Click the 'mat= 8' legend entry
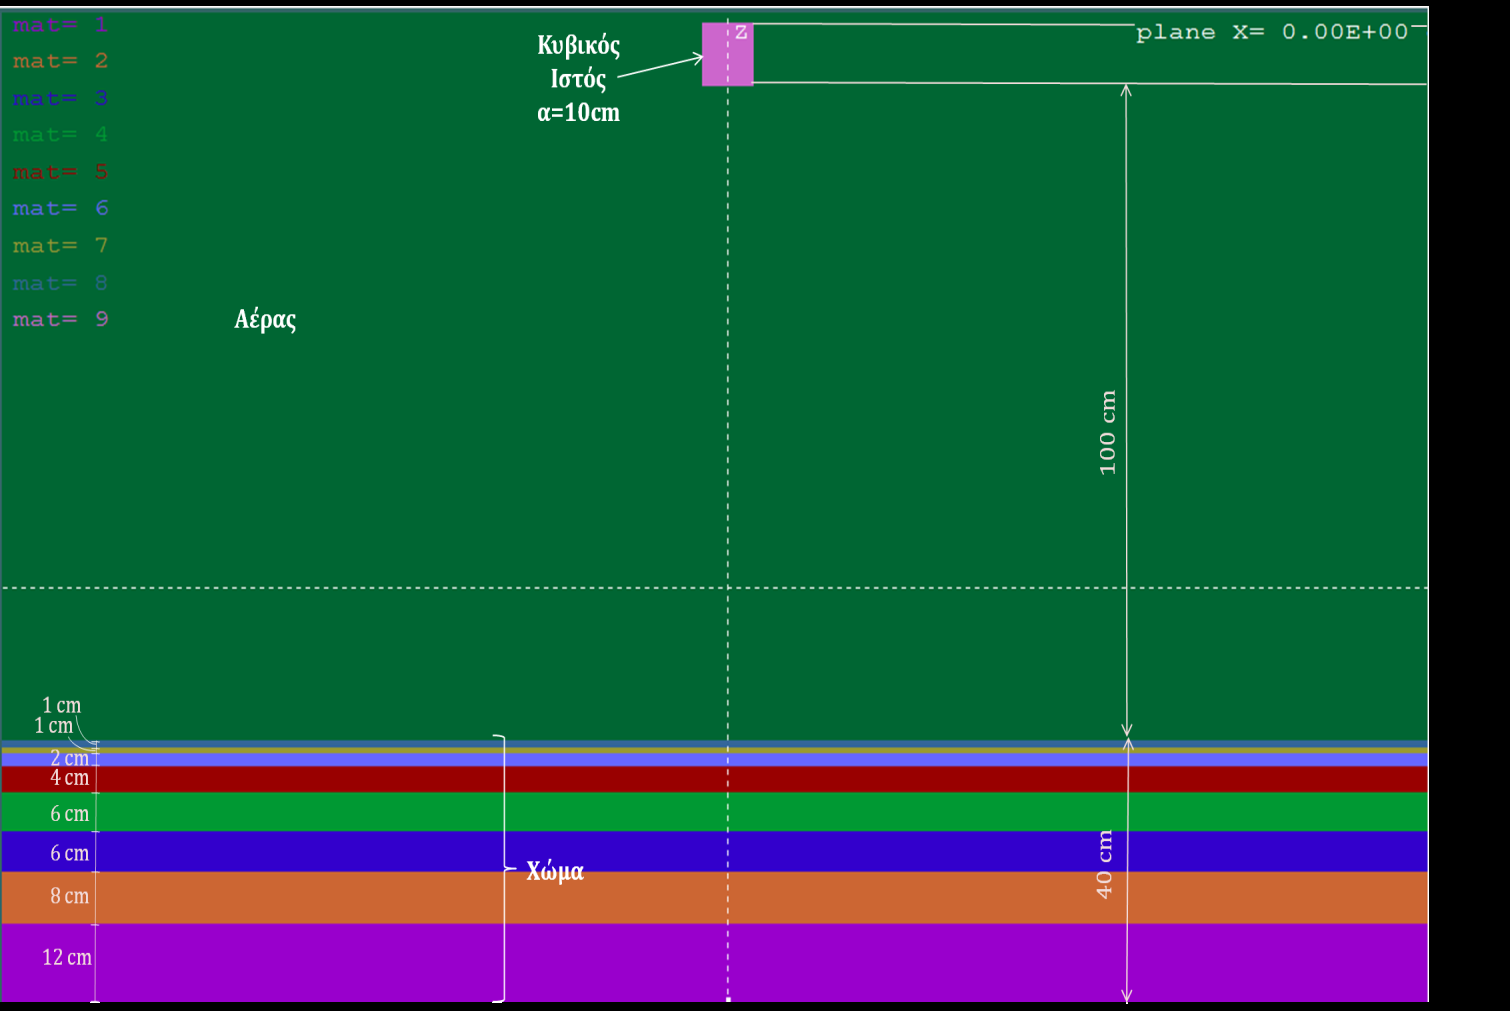 60,283
